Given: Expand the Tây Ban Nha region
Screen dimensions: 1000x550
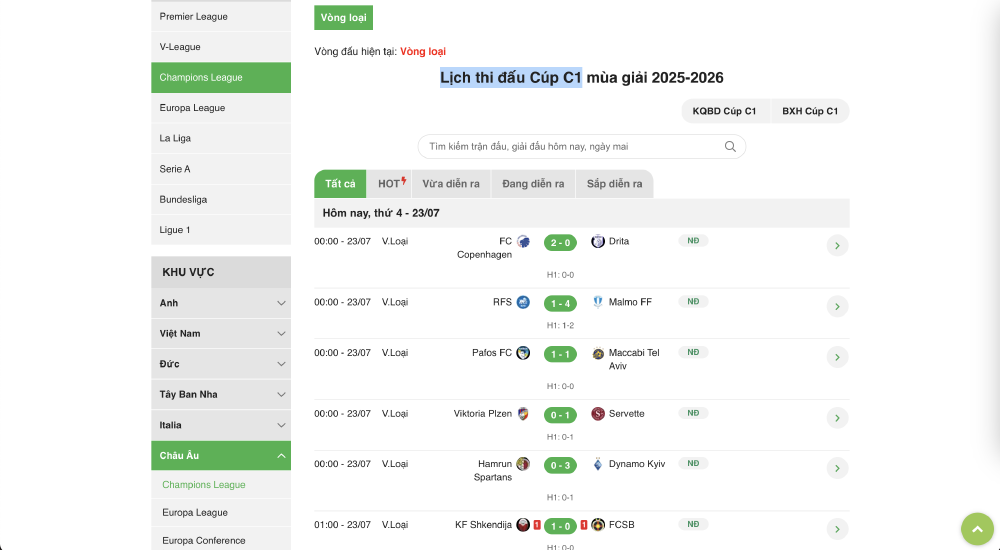Looking at the screenshot, I should tap(281, 394).
